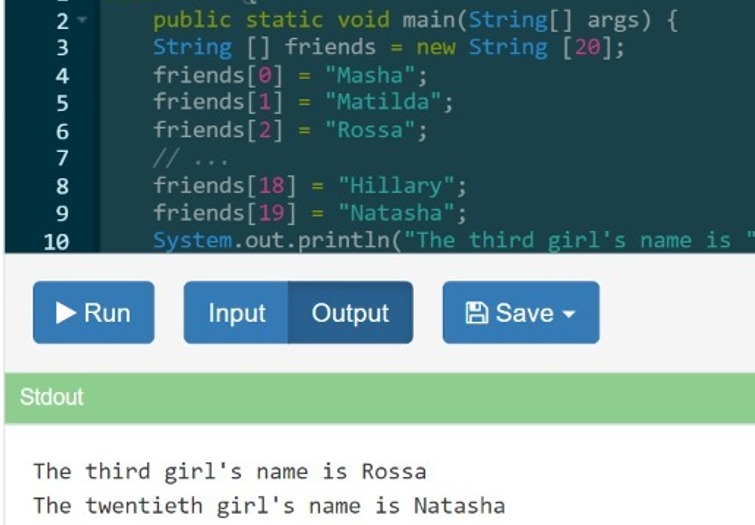Viewport: 755px width, 525px height.
Task: Place cursor in "Matilda" string
Action: coord(388,102)
